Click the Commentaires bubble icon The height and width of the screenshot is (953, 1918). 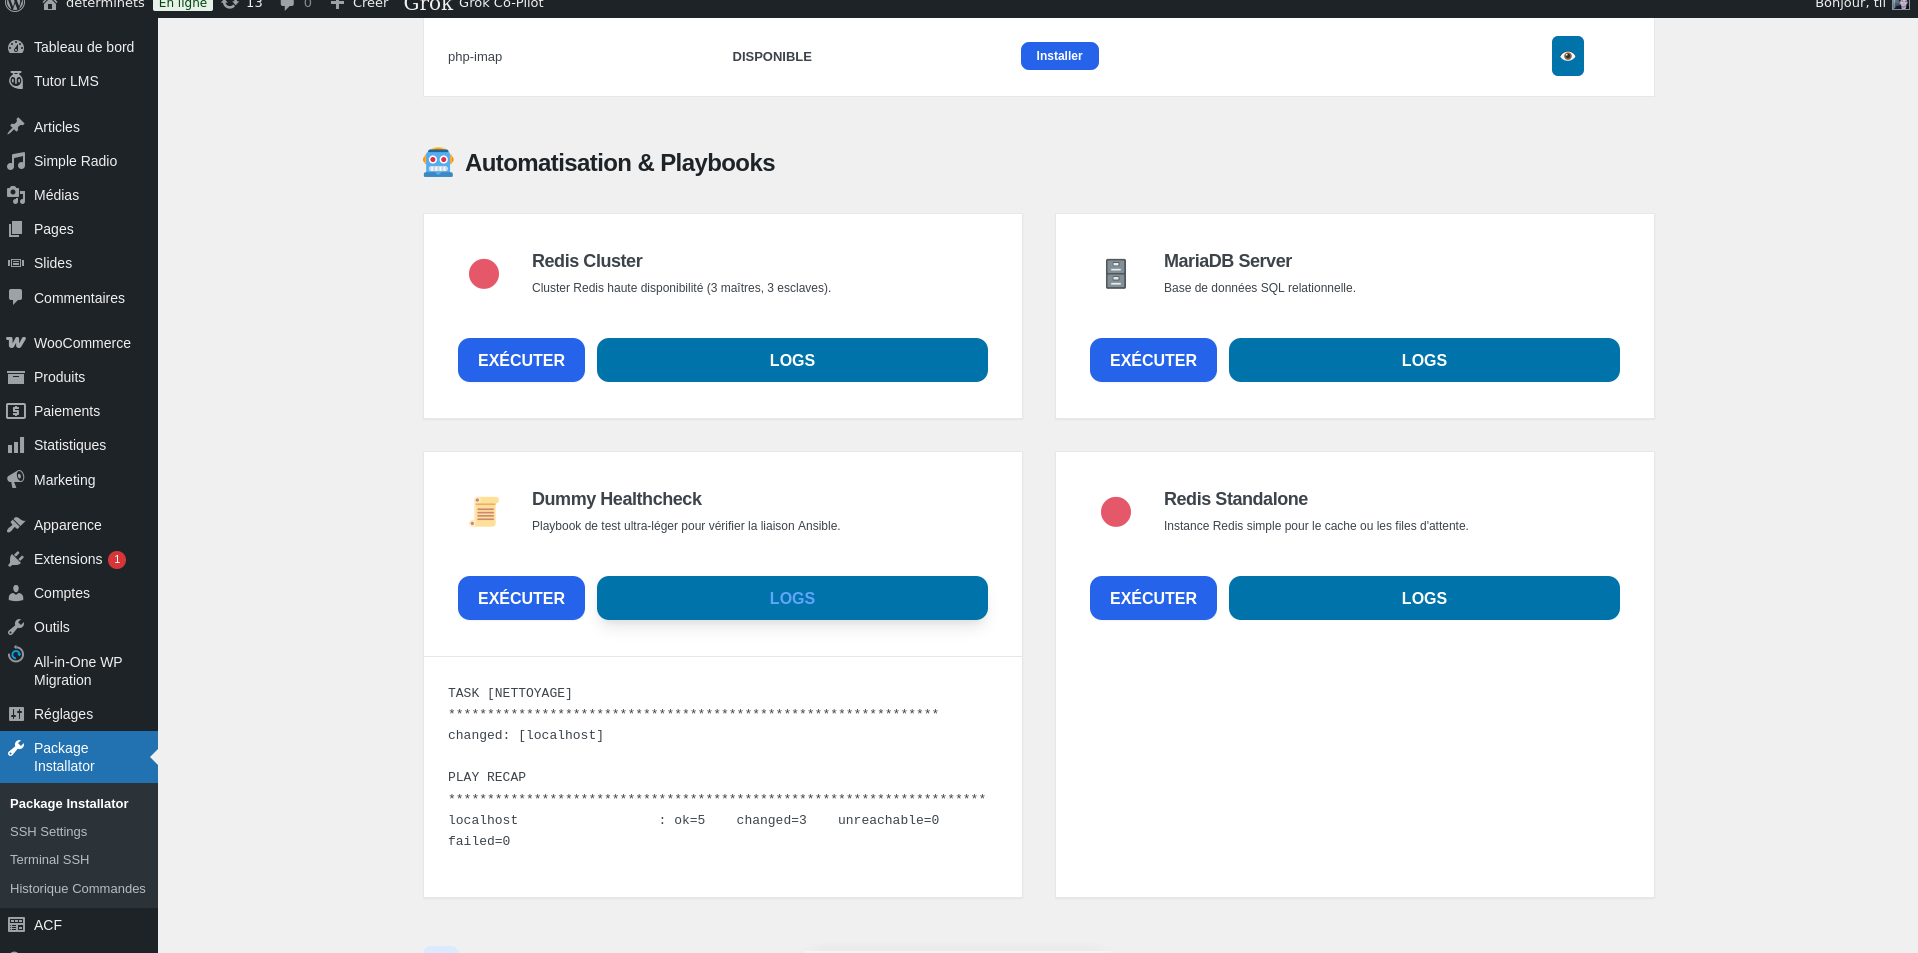(16, 297)
